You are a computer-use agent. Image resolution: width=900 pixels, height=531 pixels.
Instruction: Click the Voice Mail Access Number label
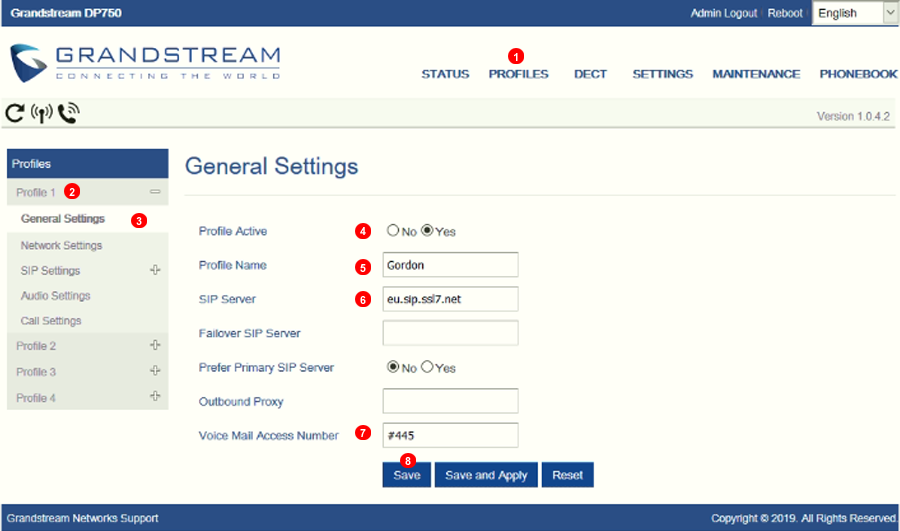click(x=269, y=436)
